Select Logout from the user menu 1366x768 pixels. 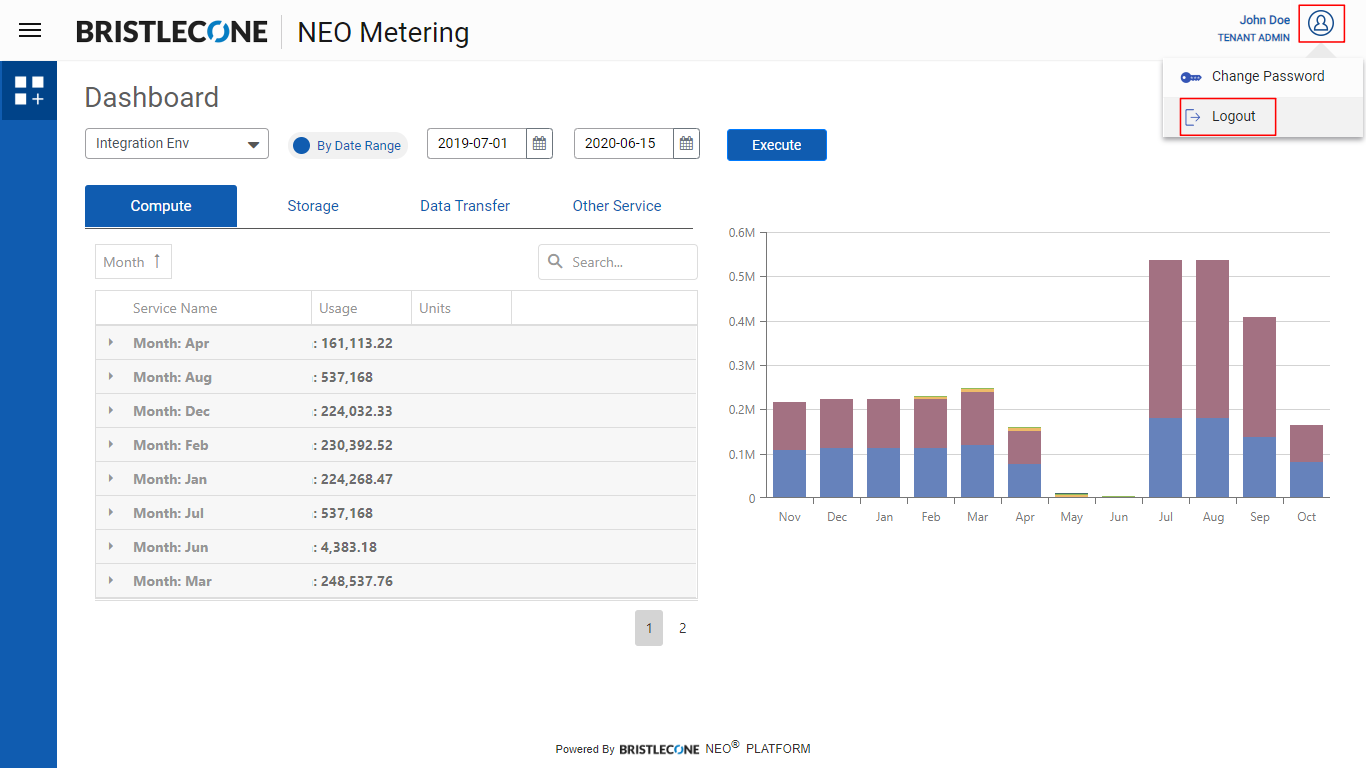click(1233, 117)
